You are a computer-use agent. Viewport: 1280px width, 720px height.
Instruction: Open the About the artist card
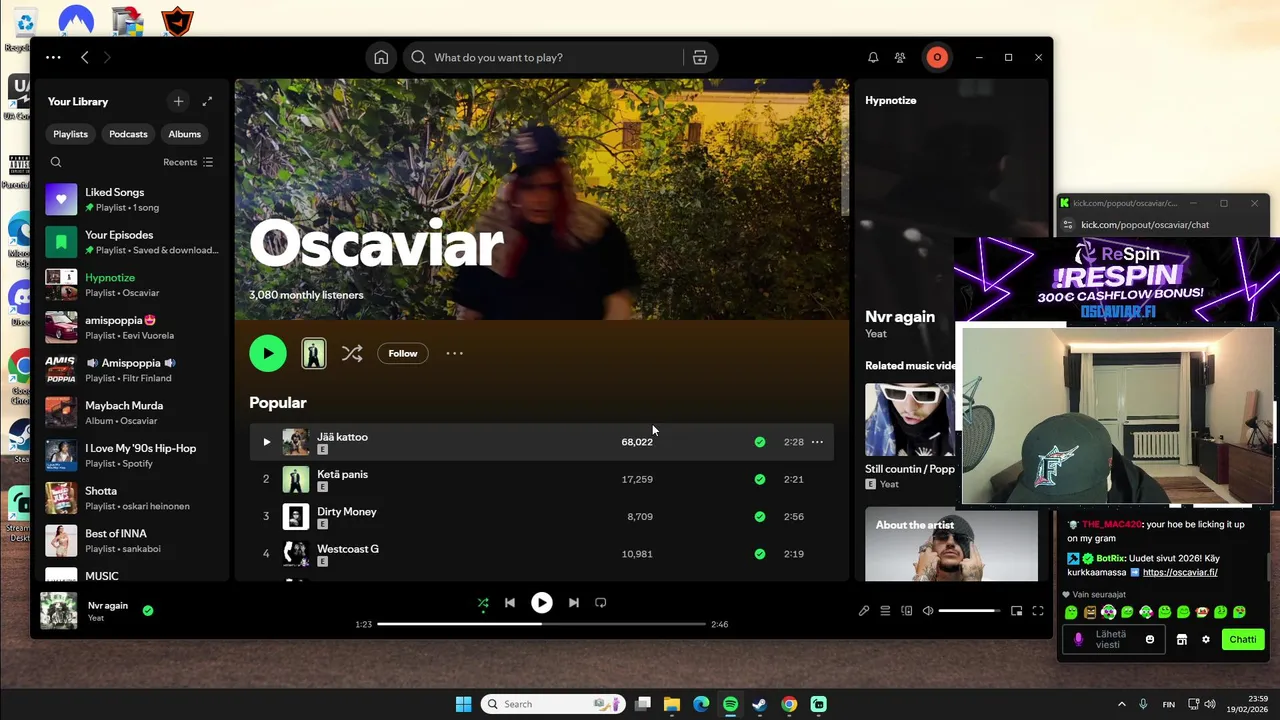pos(951,545)
